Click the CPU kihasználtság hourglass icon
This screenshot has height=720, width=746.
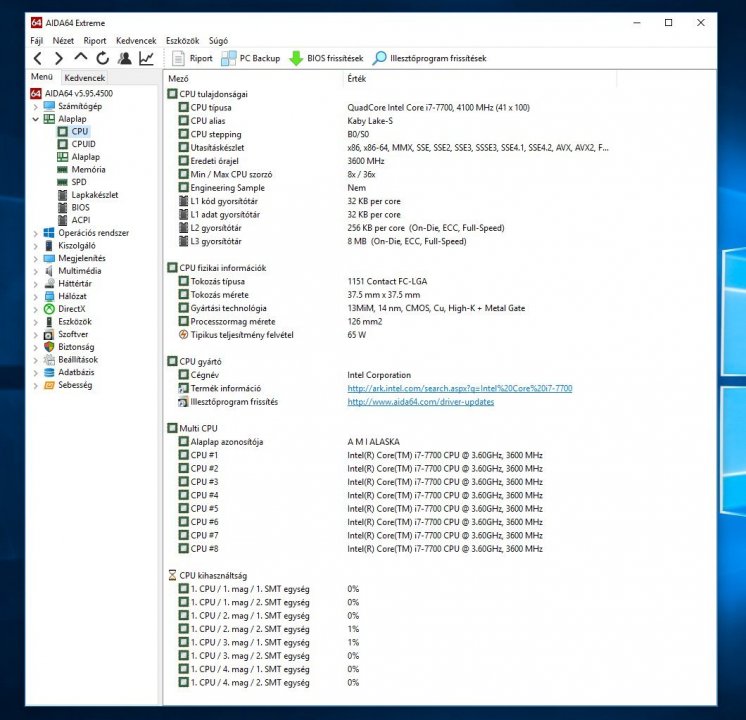(x=172, y=575)
